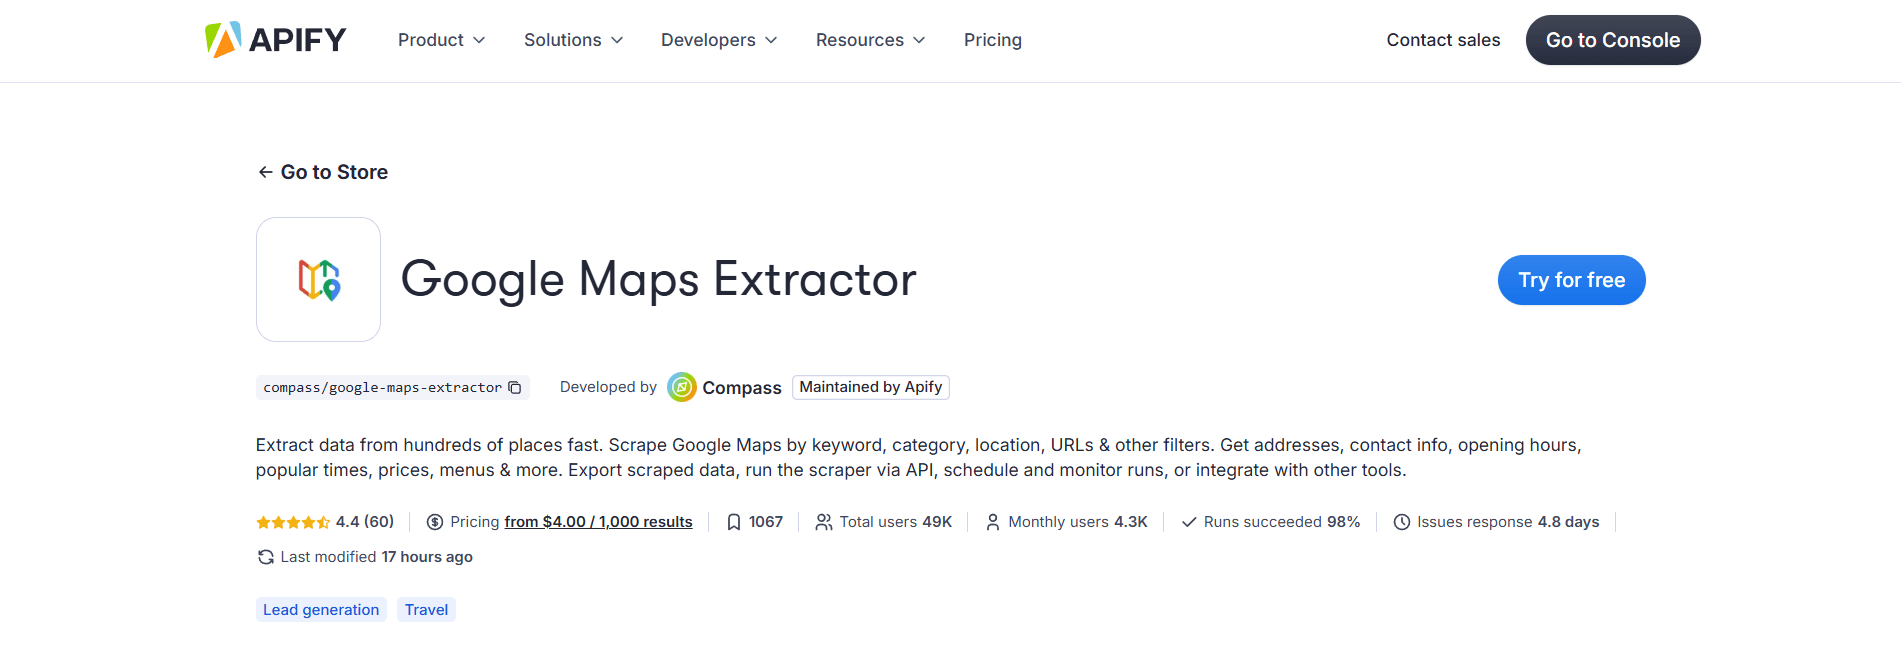Click the Maintained by Apify badge

click(871, 387)
